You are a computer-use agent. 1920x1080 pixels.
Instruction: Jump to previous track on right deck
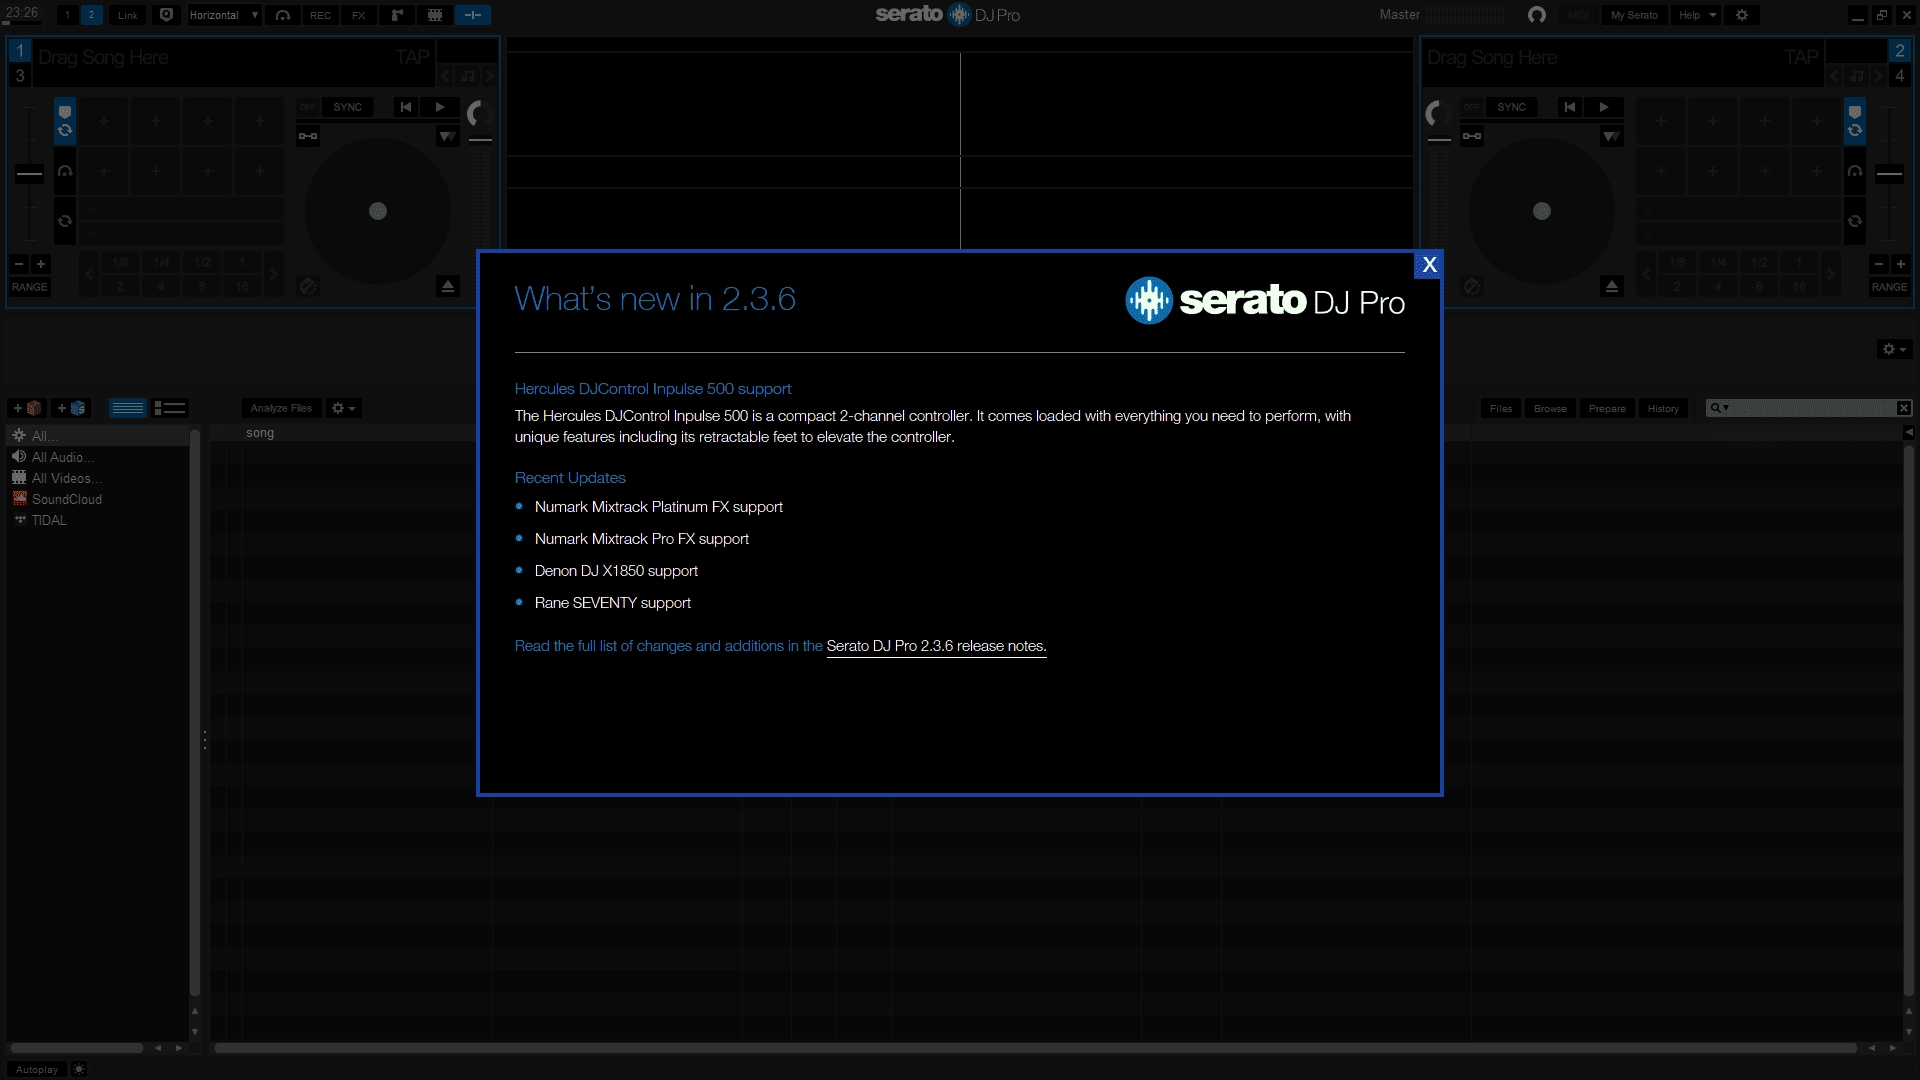[x=1570, y=107]
